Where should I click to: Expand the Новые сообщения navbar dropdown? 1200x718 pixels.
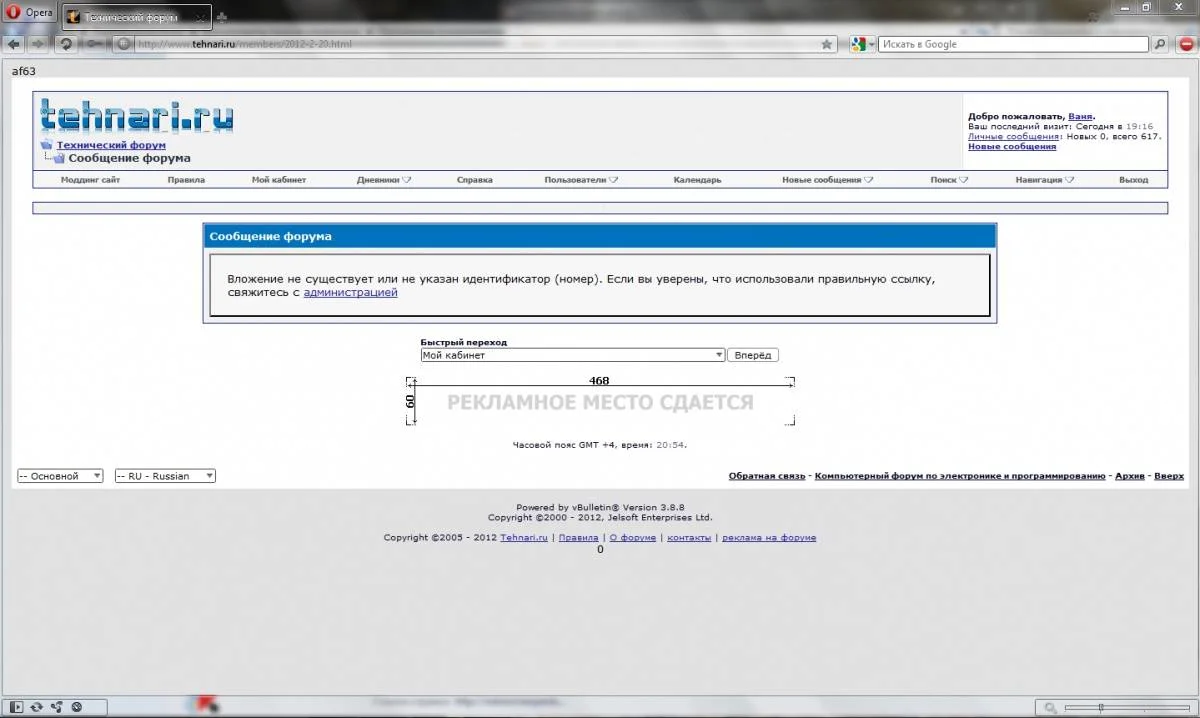point(828,180)
